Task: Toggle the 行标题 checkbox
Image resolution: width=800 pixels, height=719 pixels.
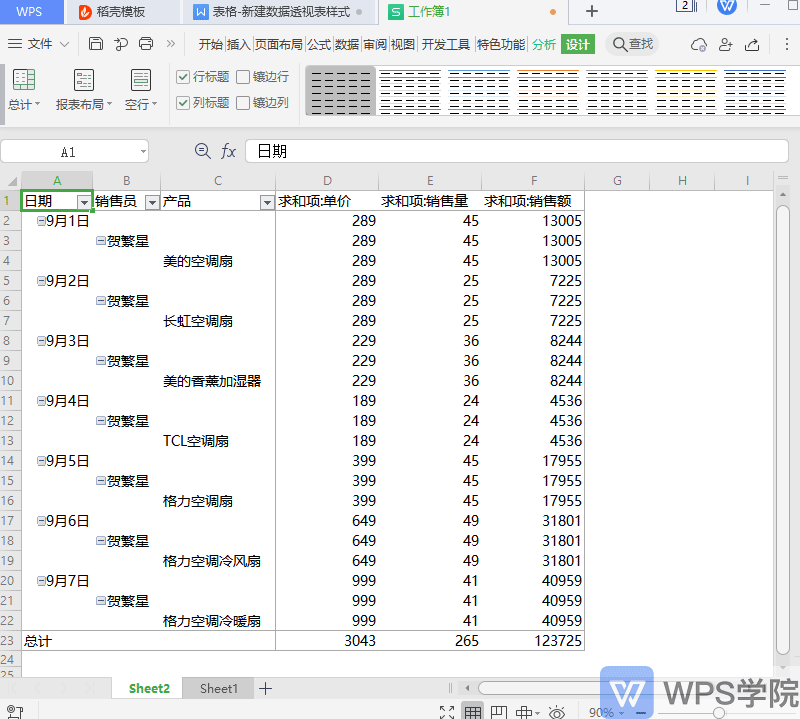Action: (x=183, y=77)
